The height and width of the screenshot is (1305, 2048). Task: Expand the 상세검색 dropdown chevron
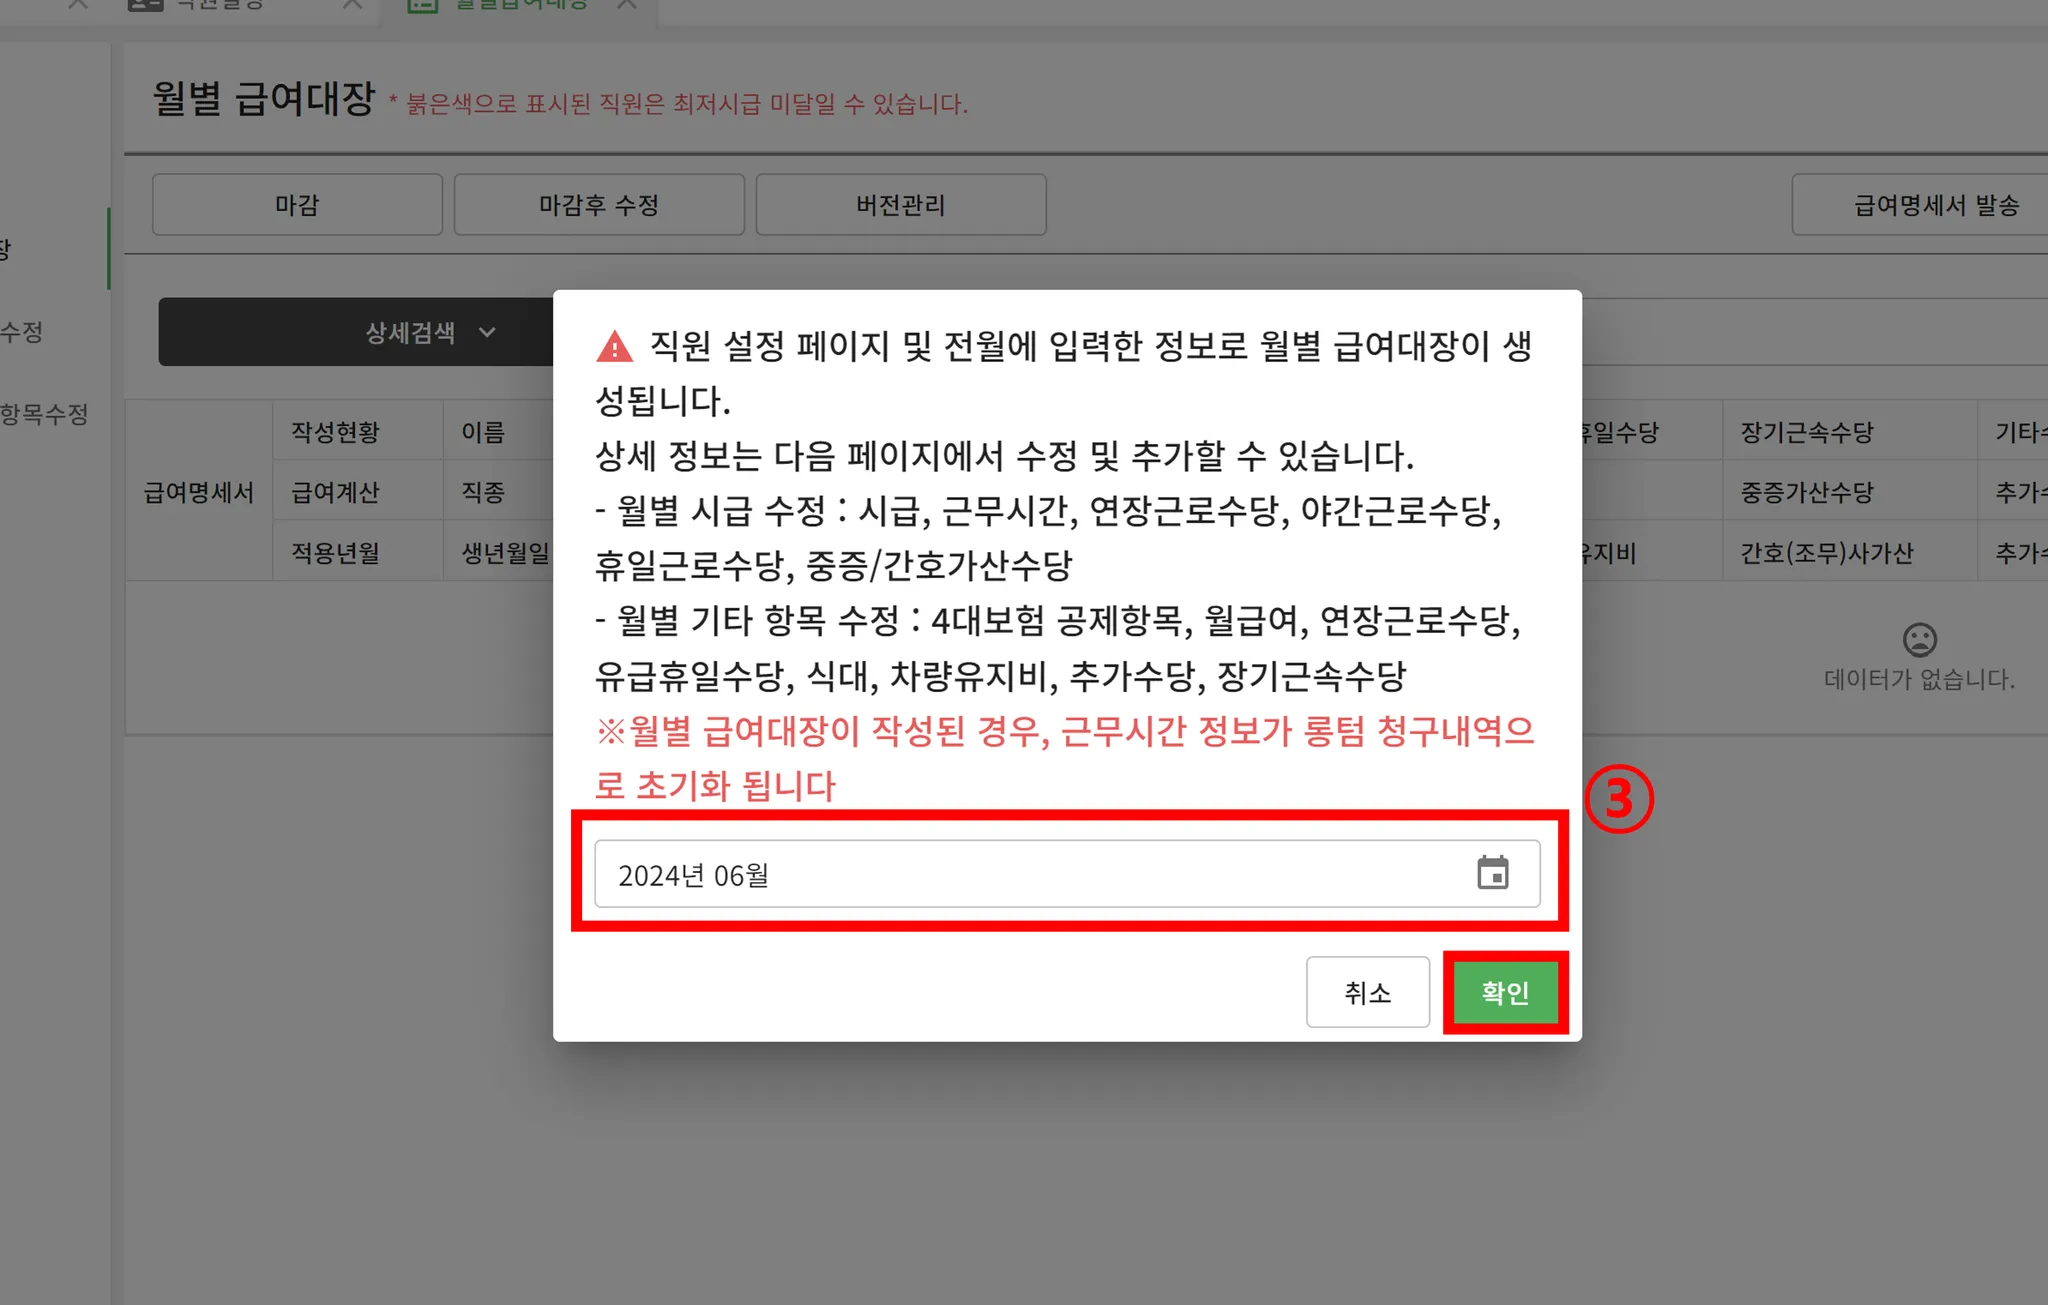[487, 332]
